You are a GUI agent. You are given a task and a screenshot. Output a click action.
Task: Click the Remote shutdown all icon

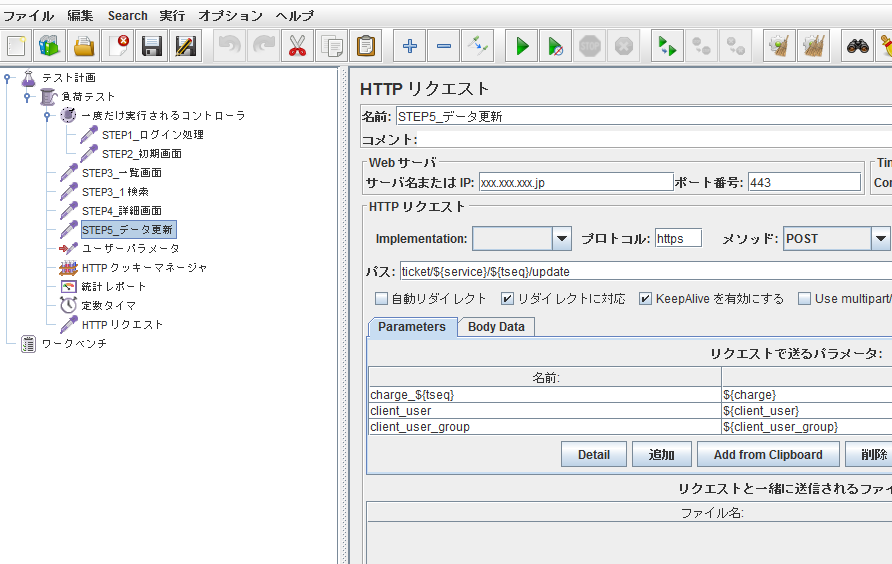click(736, 46)
